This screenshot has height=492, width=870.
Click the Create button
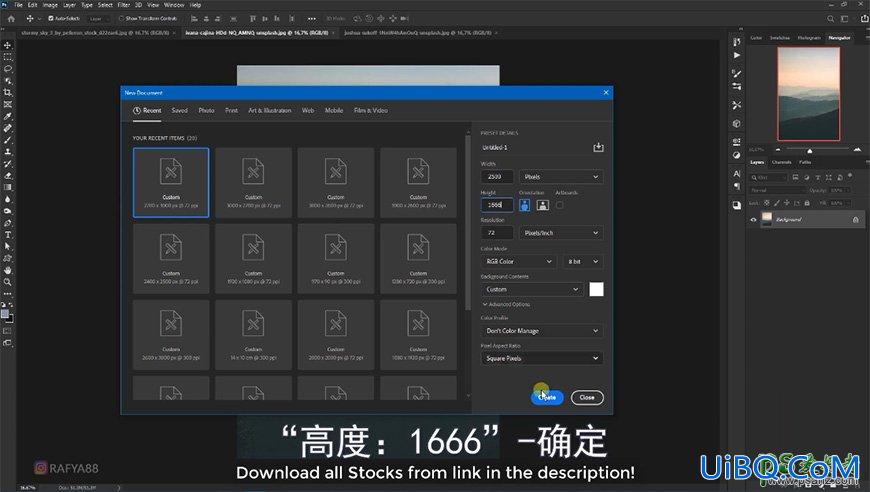(547, 397)
